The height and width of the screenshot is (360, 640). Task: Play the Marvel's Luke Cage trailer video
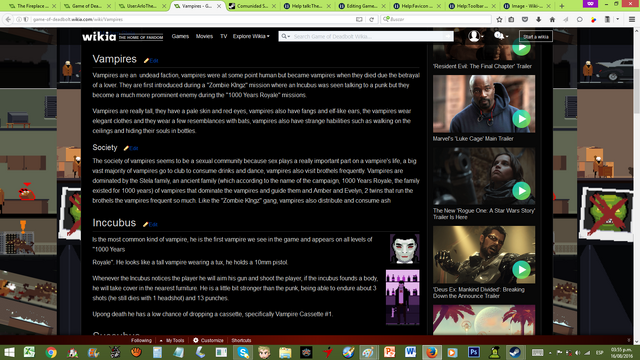click(521, 119)
